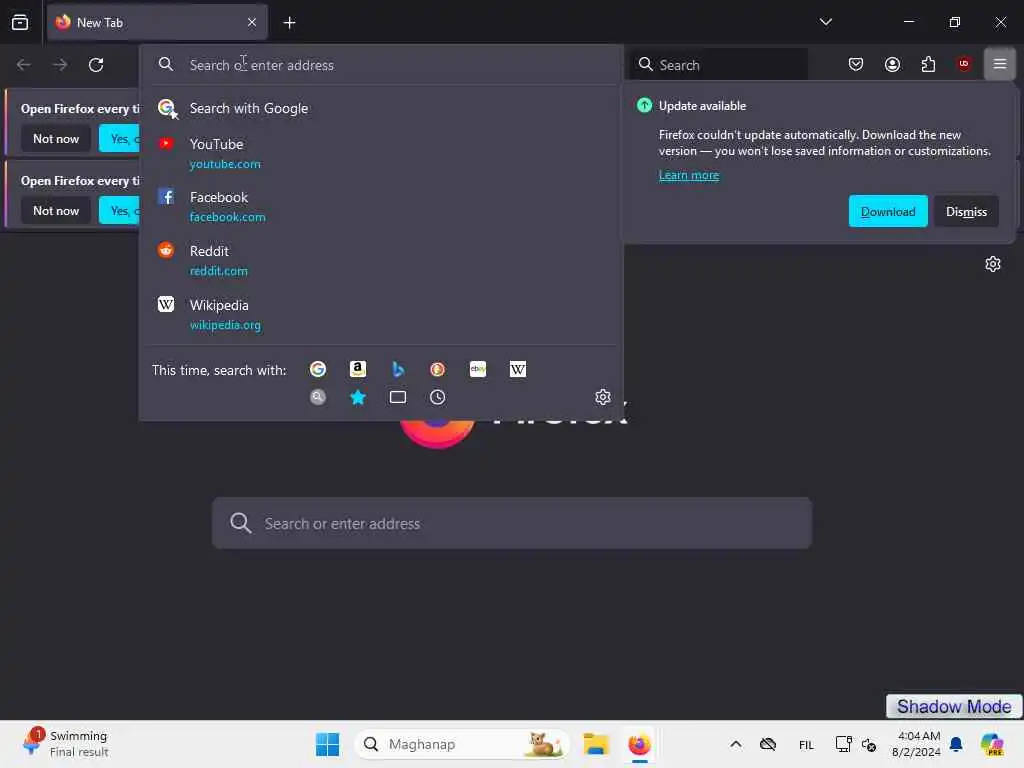Search this time with eBay icon
This screenshot has width=1024, height=768.
coord(477,370)
